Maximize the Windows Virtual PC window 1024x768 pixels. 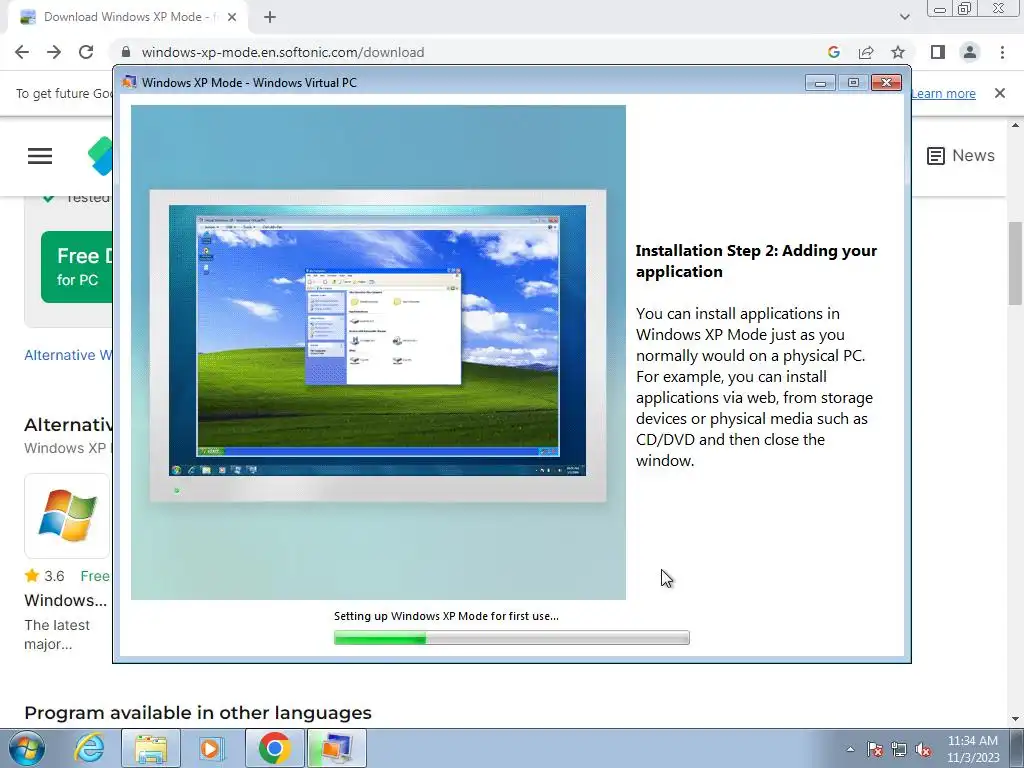853,82
